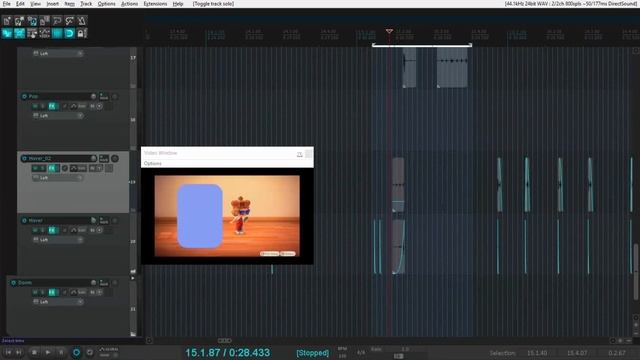This screenshot has width=640, height=360.
Task: Open Options menu in Video Window
Action: [x=153, y=163]
